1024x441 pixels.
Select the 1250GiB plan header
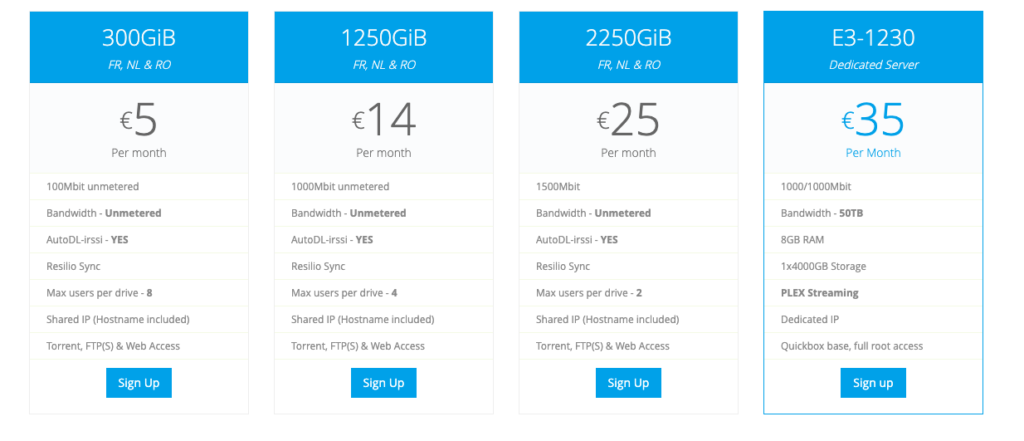click(x=383, y=47)
